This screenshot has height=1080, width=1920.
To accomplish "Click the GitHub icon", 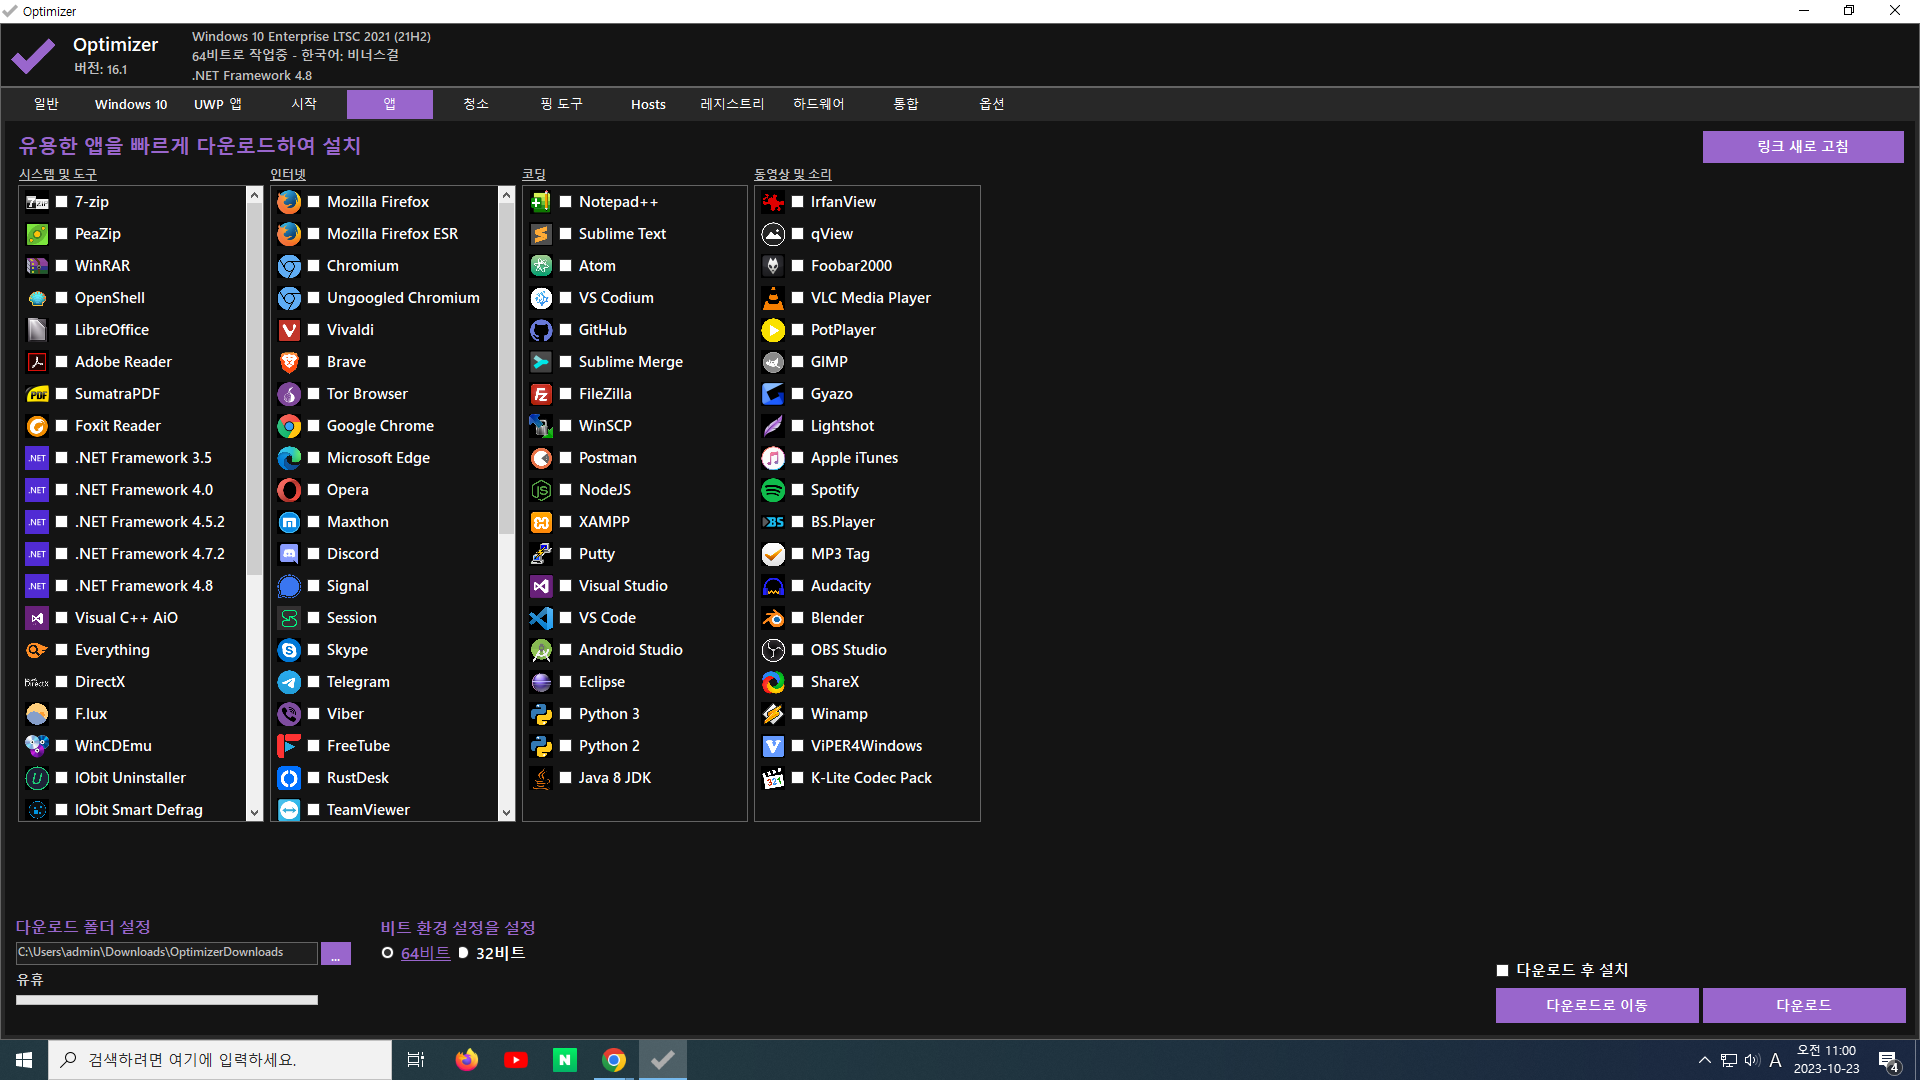I will 541,330.
